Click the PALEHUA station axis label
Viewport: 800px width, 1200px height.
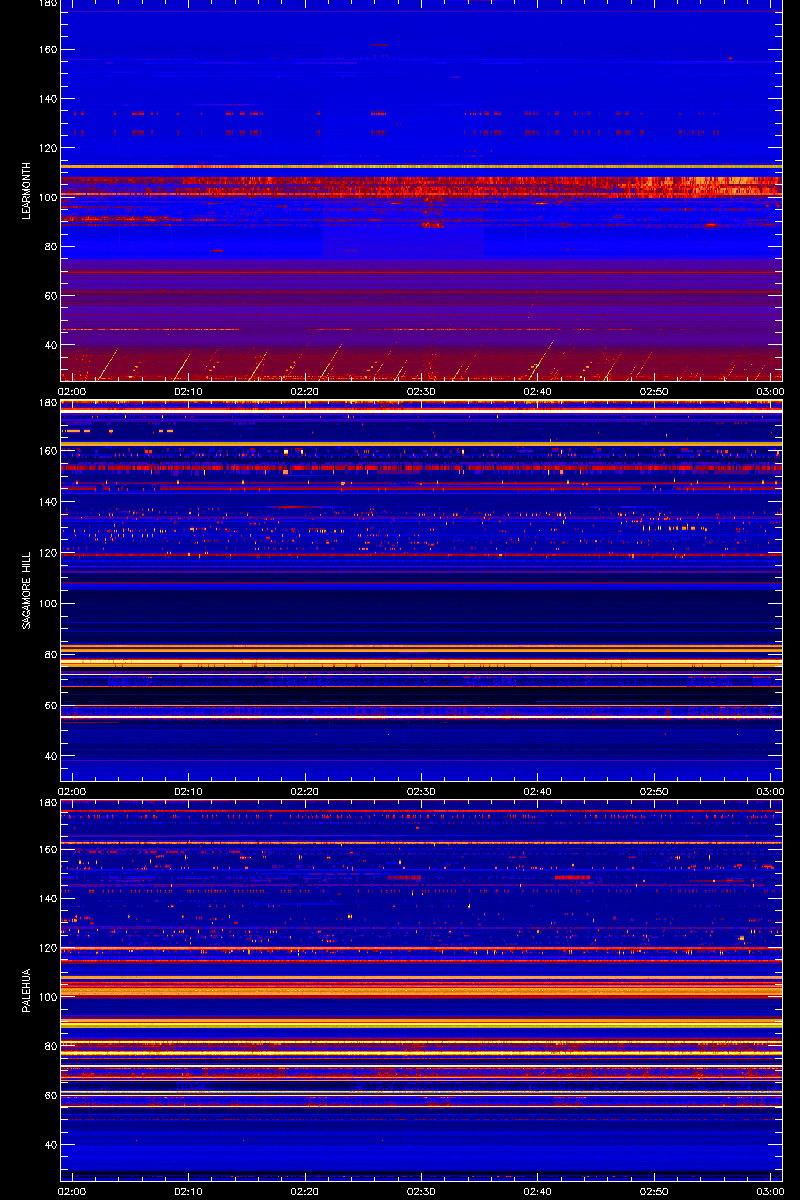(29, 991)
